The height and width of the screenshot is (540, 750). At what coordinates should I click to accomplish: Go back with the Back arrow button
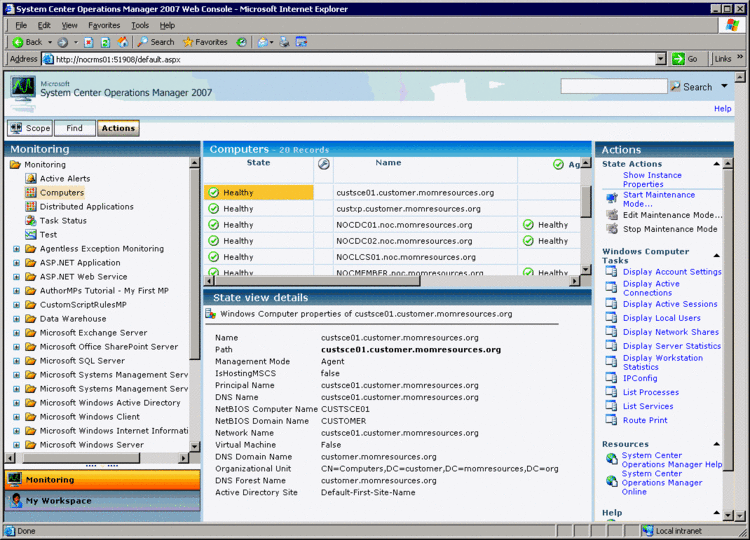point(27,42)
